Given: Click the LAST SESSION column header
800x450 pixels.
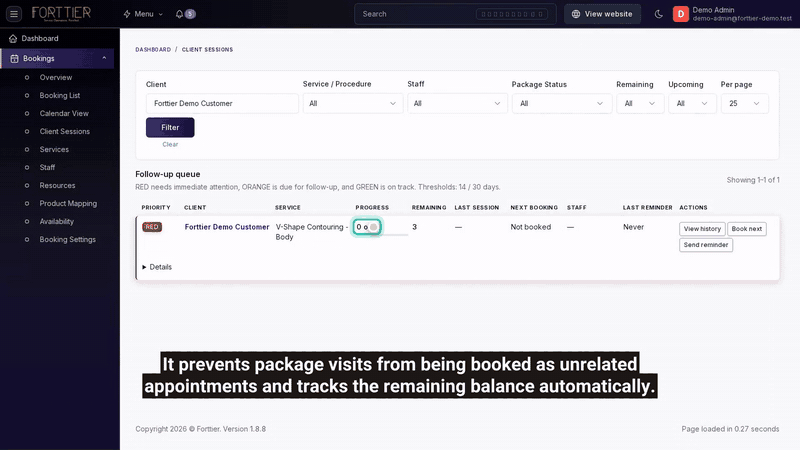Looking at the screenshot, I should pyautogui.click(x=477, y=208).
